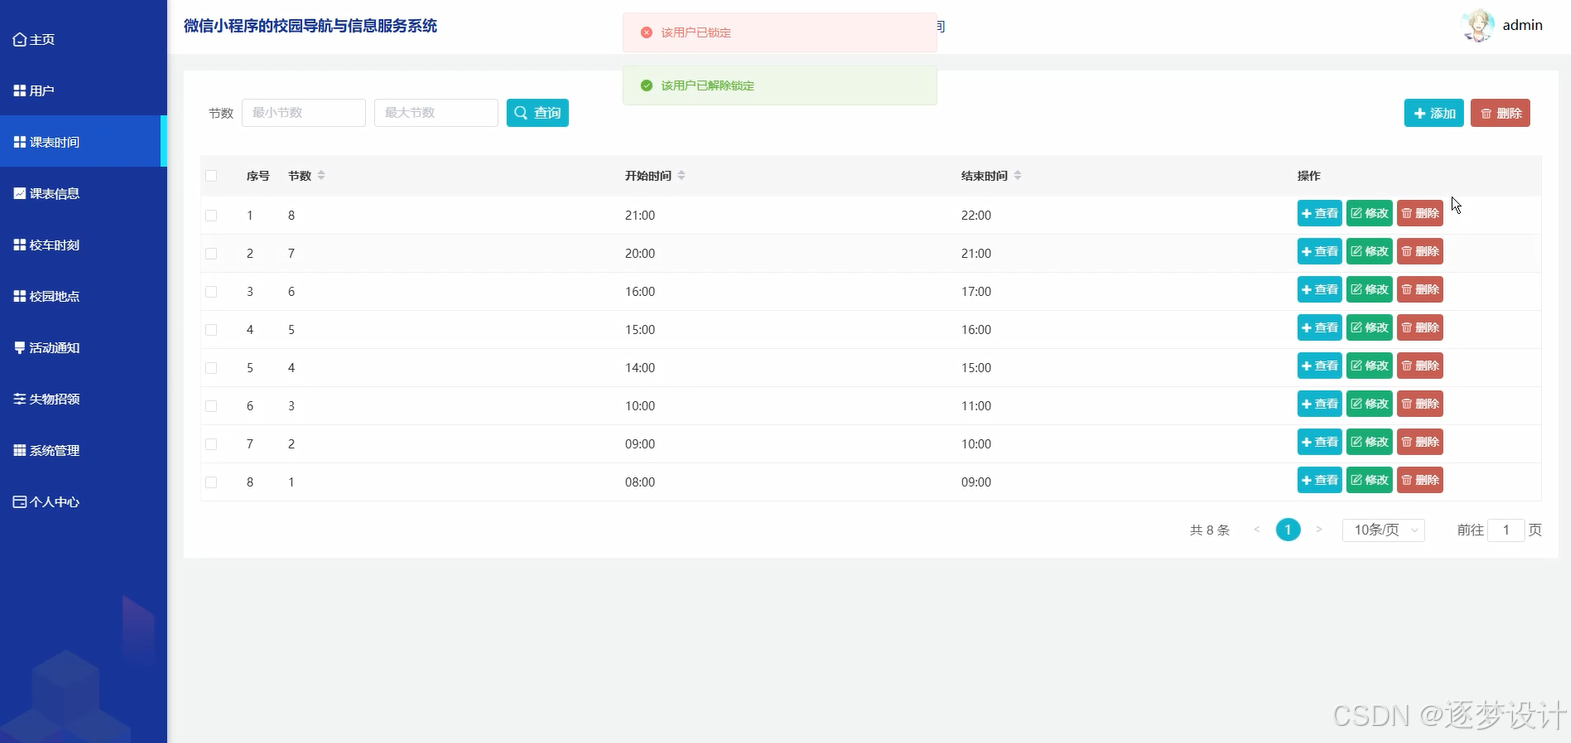1571x743 pixels.
Task: Click 查看 for the 21:00 row
Action: (1319, 213)
